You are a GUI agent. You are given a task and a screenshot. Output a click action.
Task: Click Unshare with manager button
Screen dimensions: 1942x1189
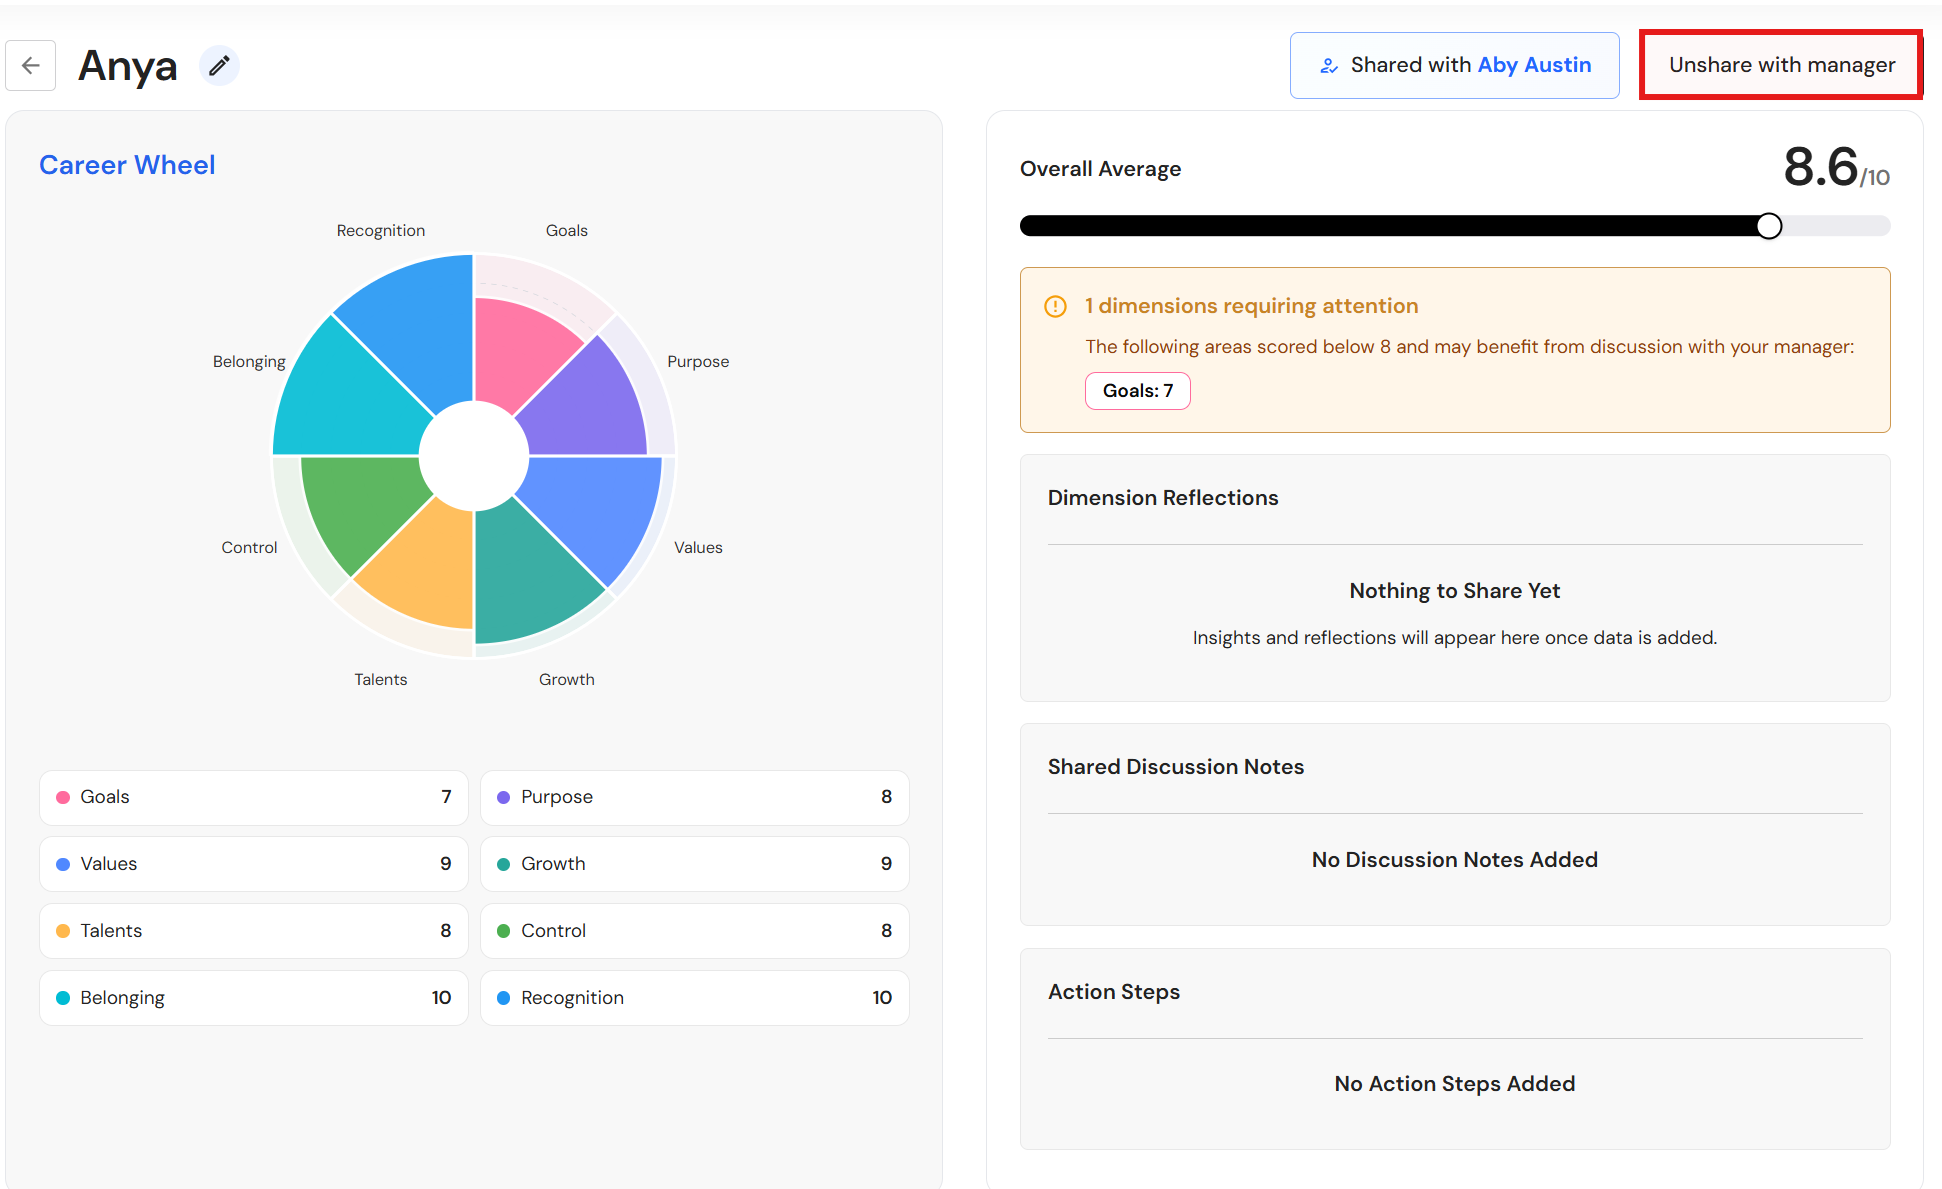pyautogui.click(x=1781, y=65)
